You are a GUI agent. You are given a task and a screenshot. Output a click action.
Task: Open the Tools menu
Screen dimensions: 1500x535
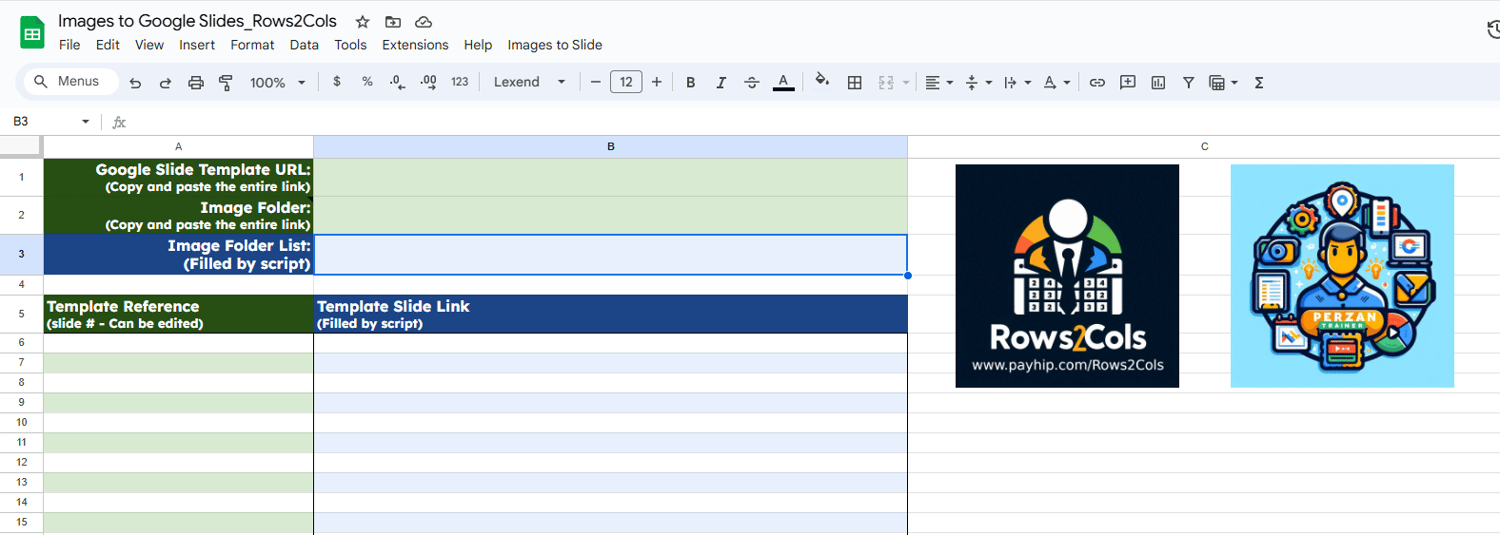pyautogui.click(x=350, y=45)
